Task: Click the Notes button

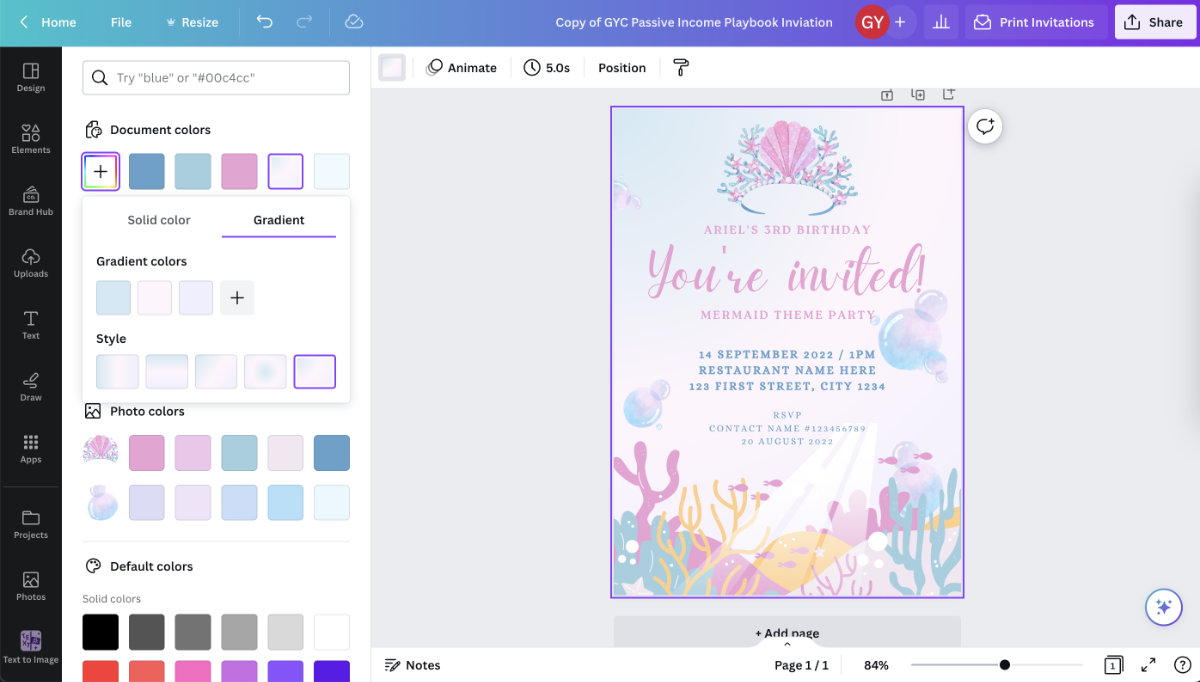Action: click(x=413, y=665)
